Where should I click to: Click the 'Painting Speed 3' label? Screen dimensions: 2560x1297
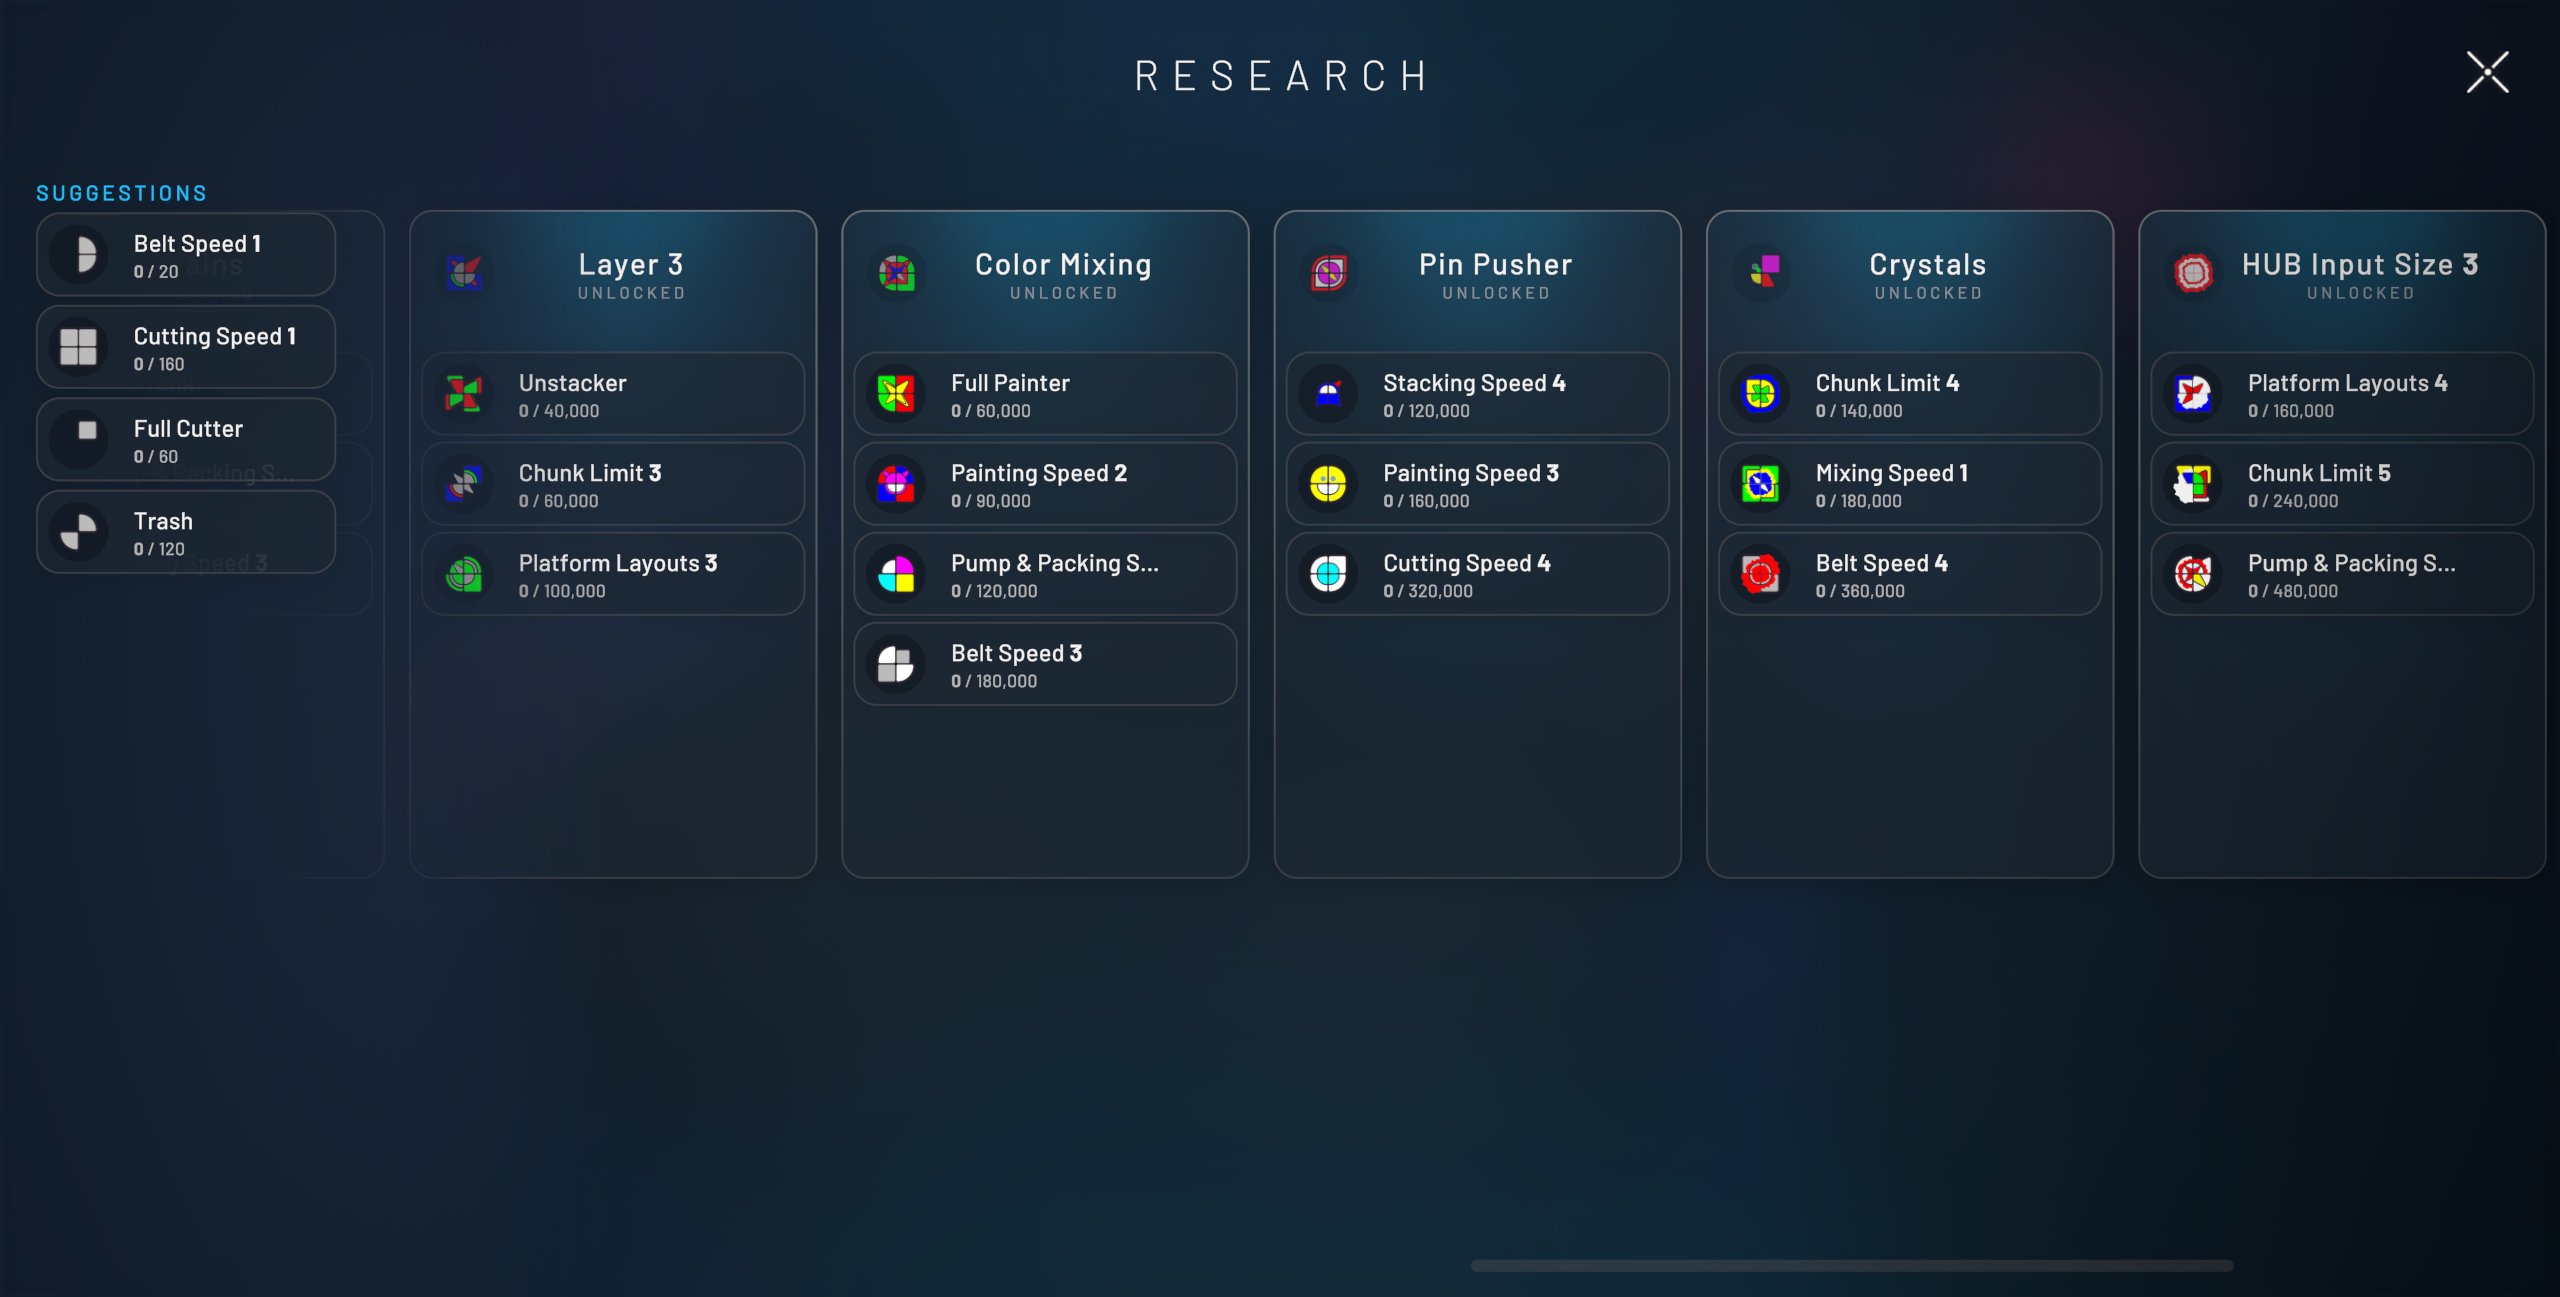[1471, 474]
